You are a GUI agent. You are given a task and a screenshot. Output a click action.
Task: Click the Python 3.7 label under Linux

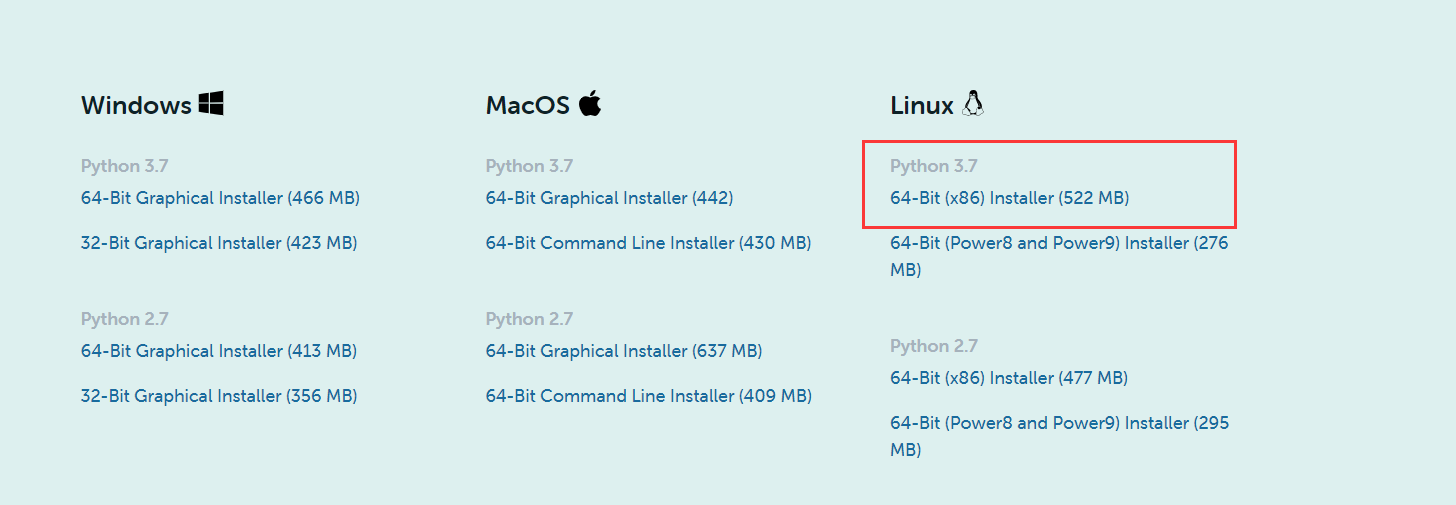pos(933,166)
